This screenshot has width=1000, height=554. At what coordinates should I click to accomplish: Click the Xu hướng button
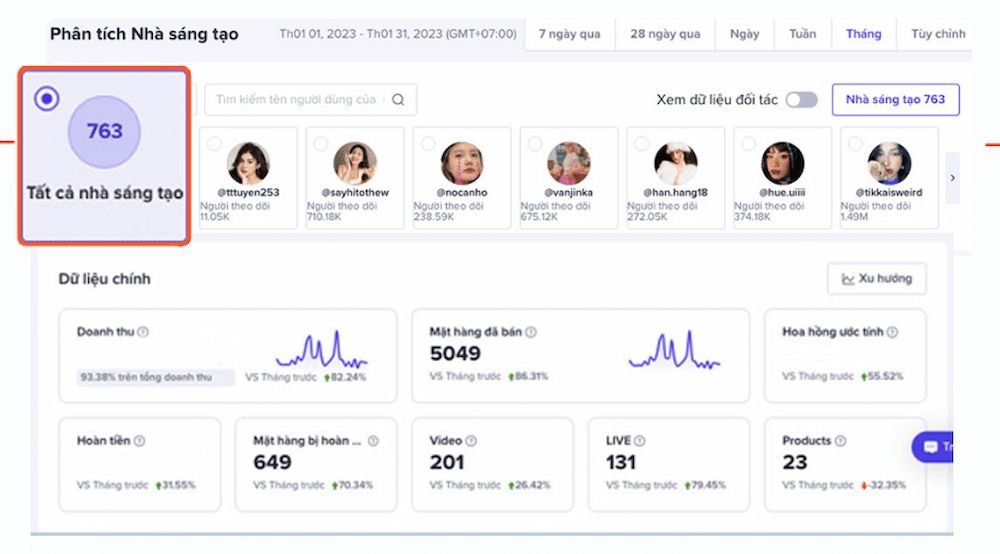pyautogui.click(x=877, y=279)
